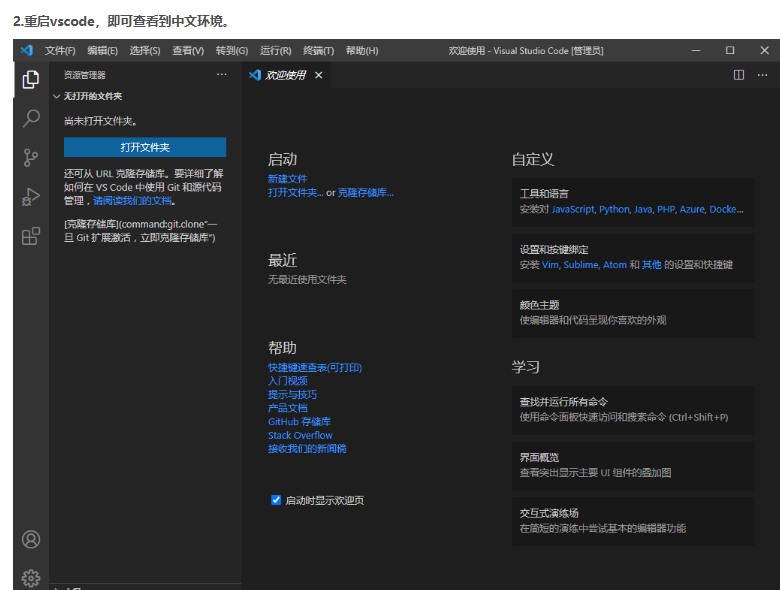
Task: Select the 欢迎使用 editor tab
Action: (x=286, y=75)
